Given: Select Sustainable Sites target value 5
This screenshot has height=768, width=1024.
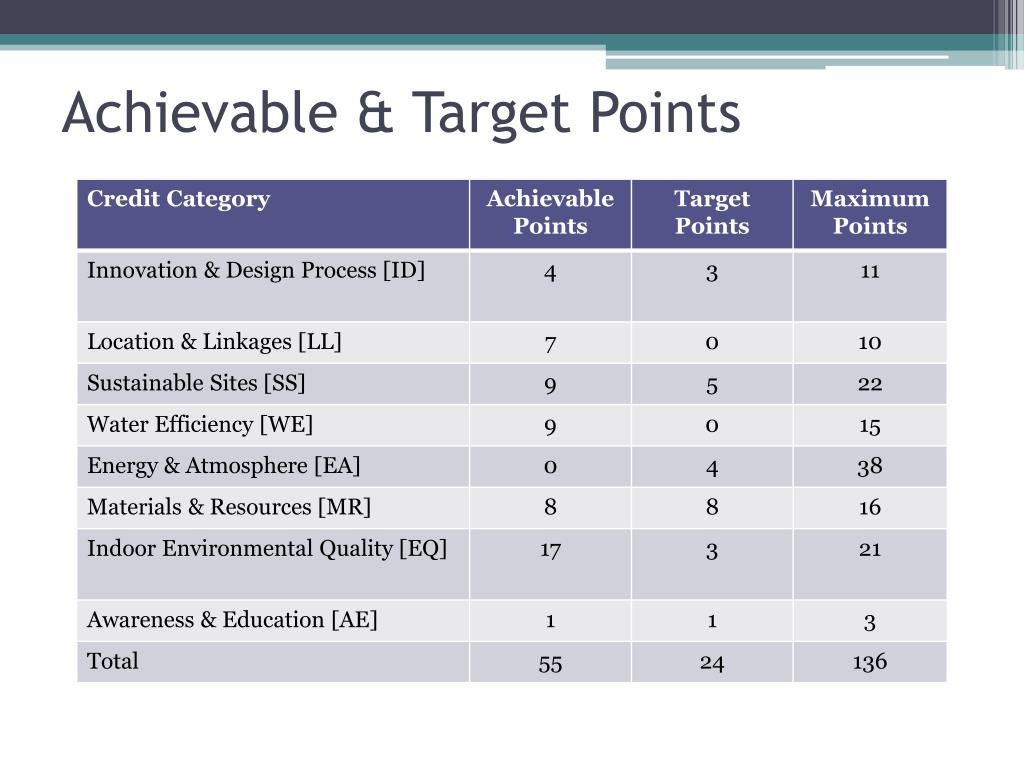Looking at the screenshot, I should (x=712, y=385).
